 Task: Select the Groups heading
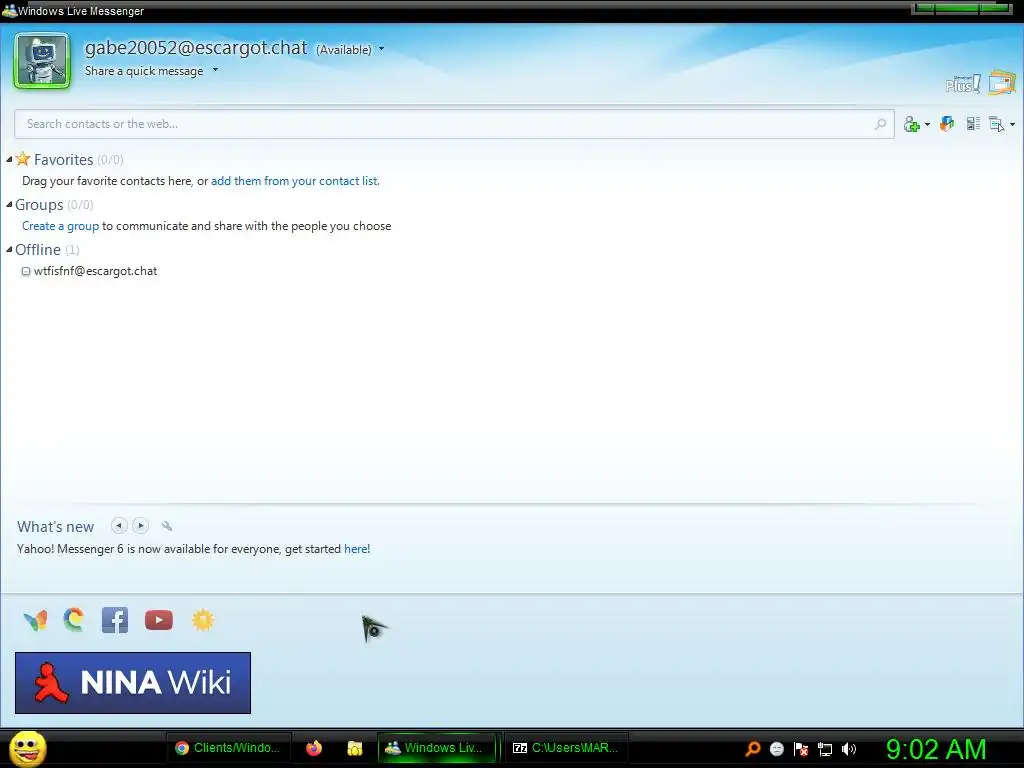(x=39, y=205)
